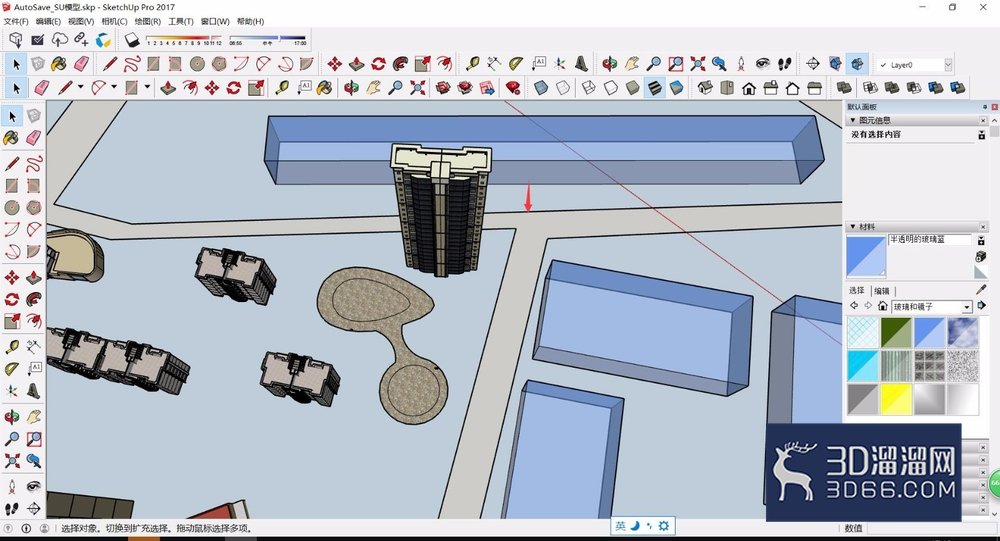Switch to Monochrome style
The image size is (1000, 541).
click(676, 87)
